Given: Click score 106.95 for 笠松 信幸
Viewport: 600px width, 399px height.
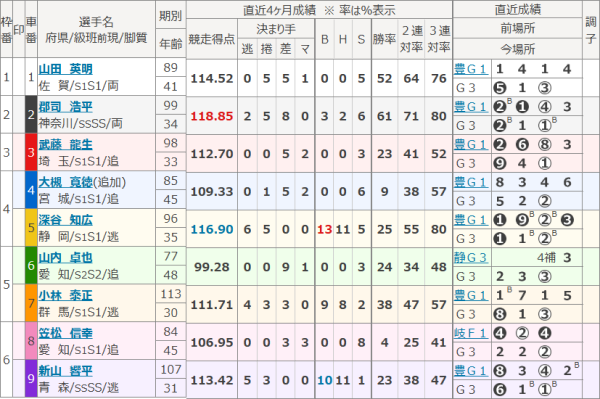Looking at the screenshot, I should [212, 342].
